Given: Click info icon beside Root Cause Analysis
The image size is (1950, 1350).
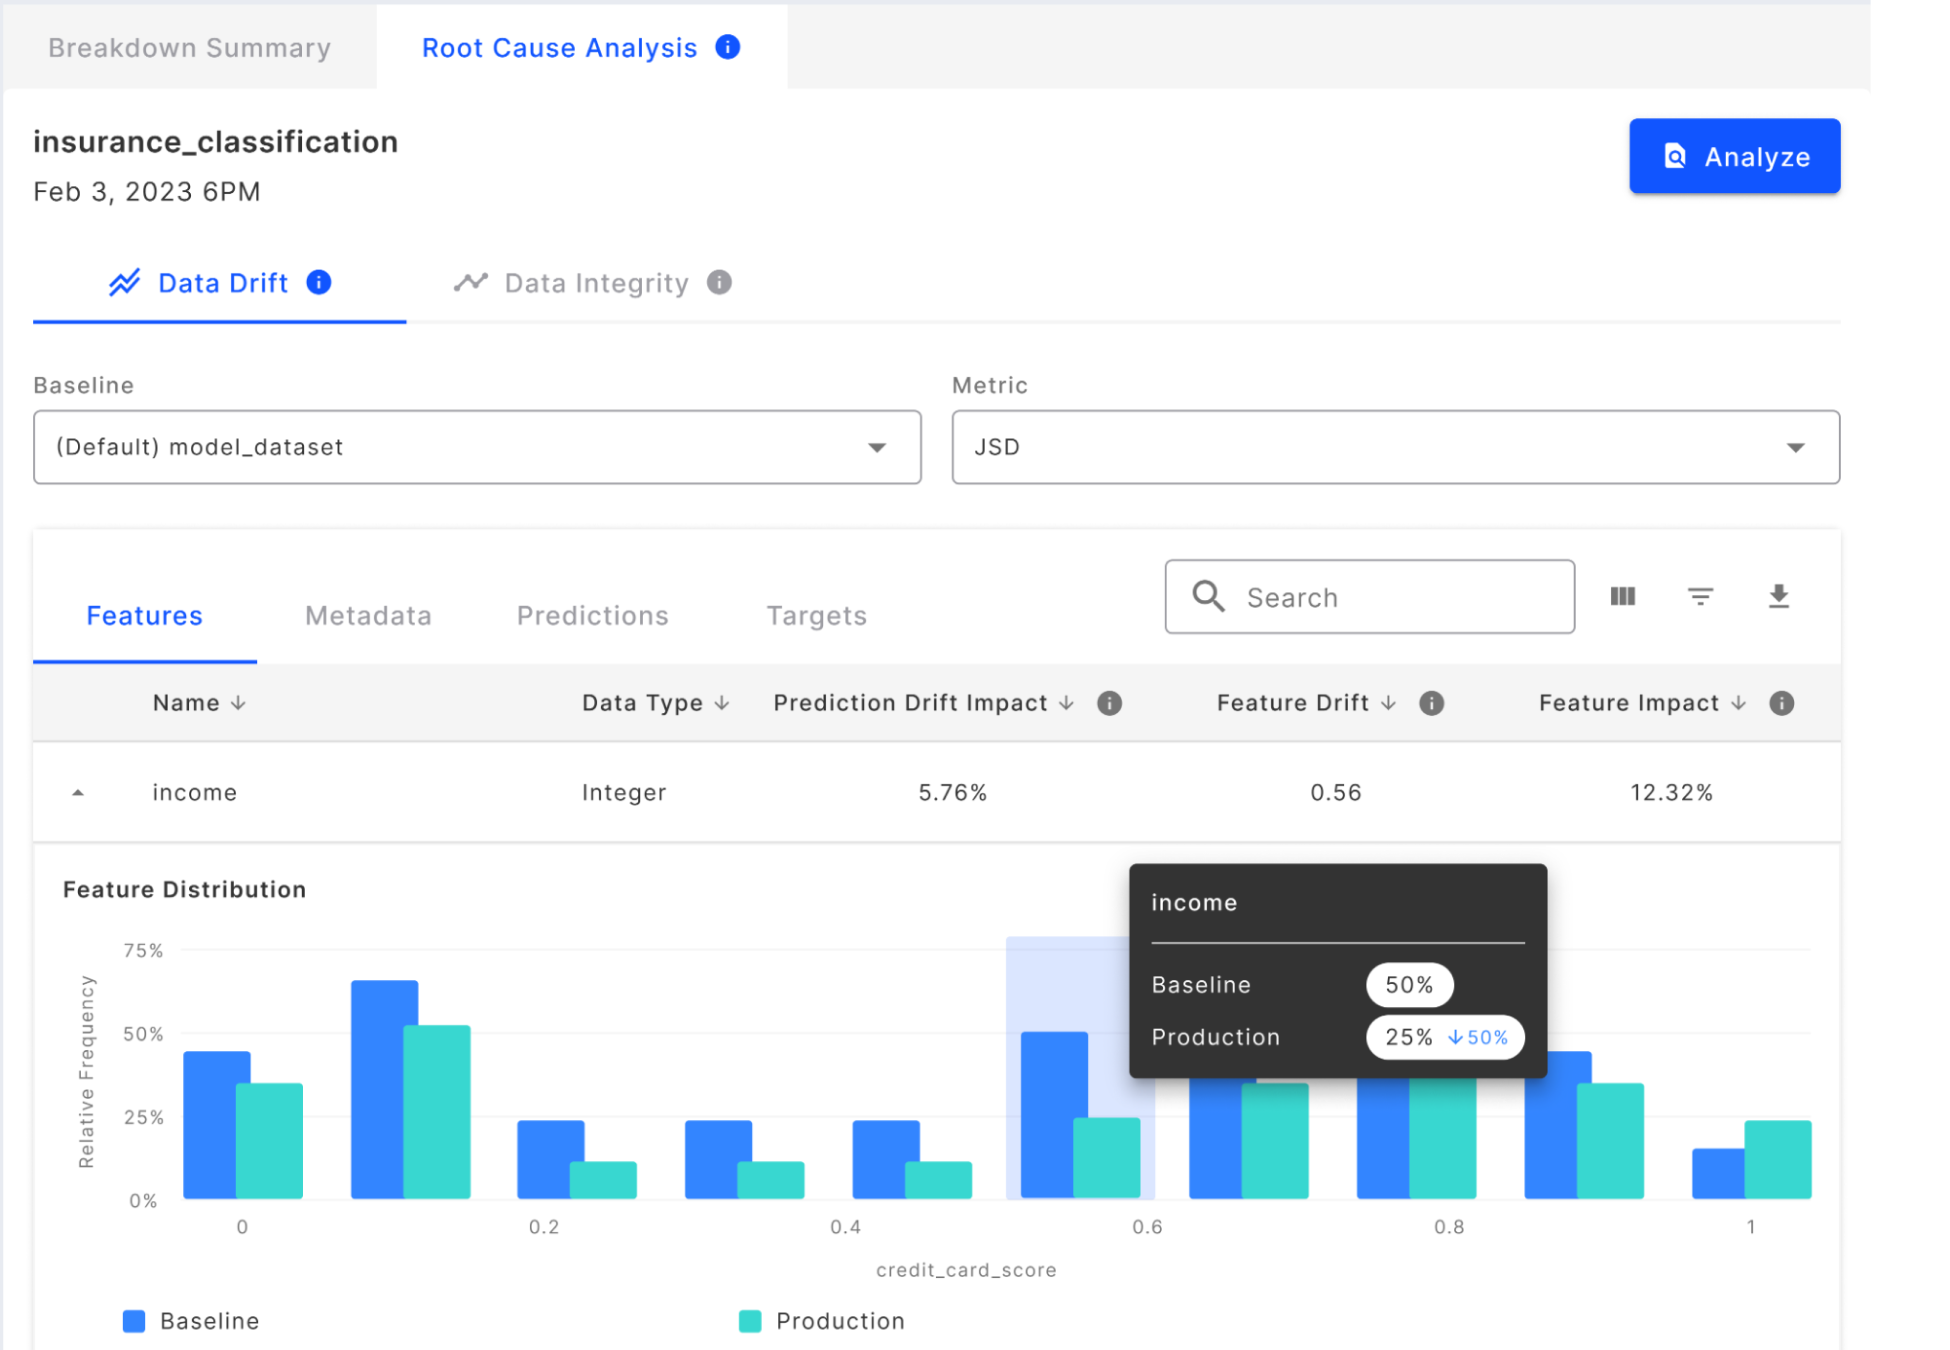Looking at the screenshot, I should coord(728,47).
